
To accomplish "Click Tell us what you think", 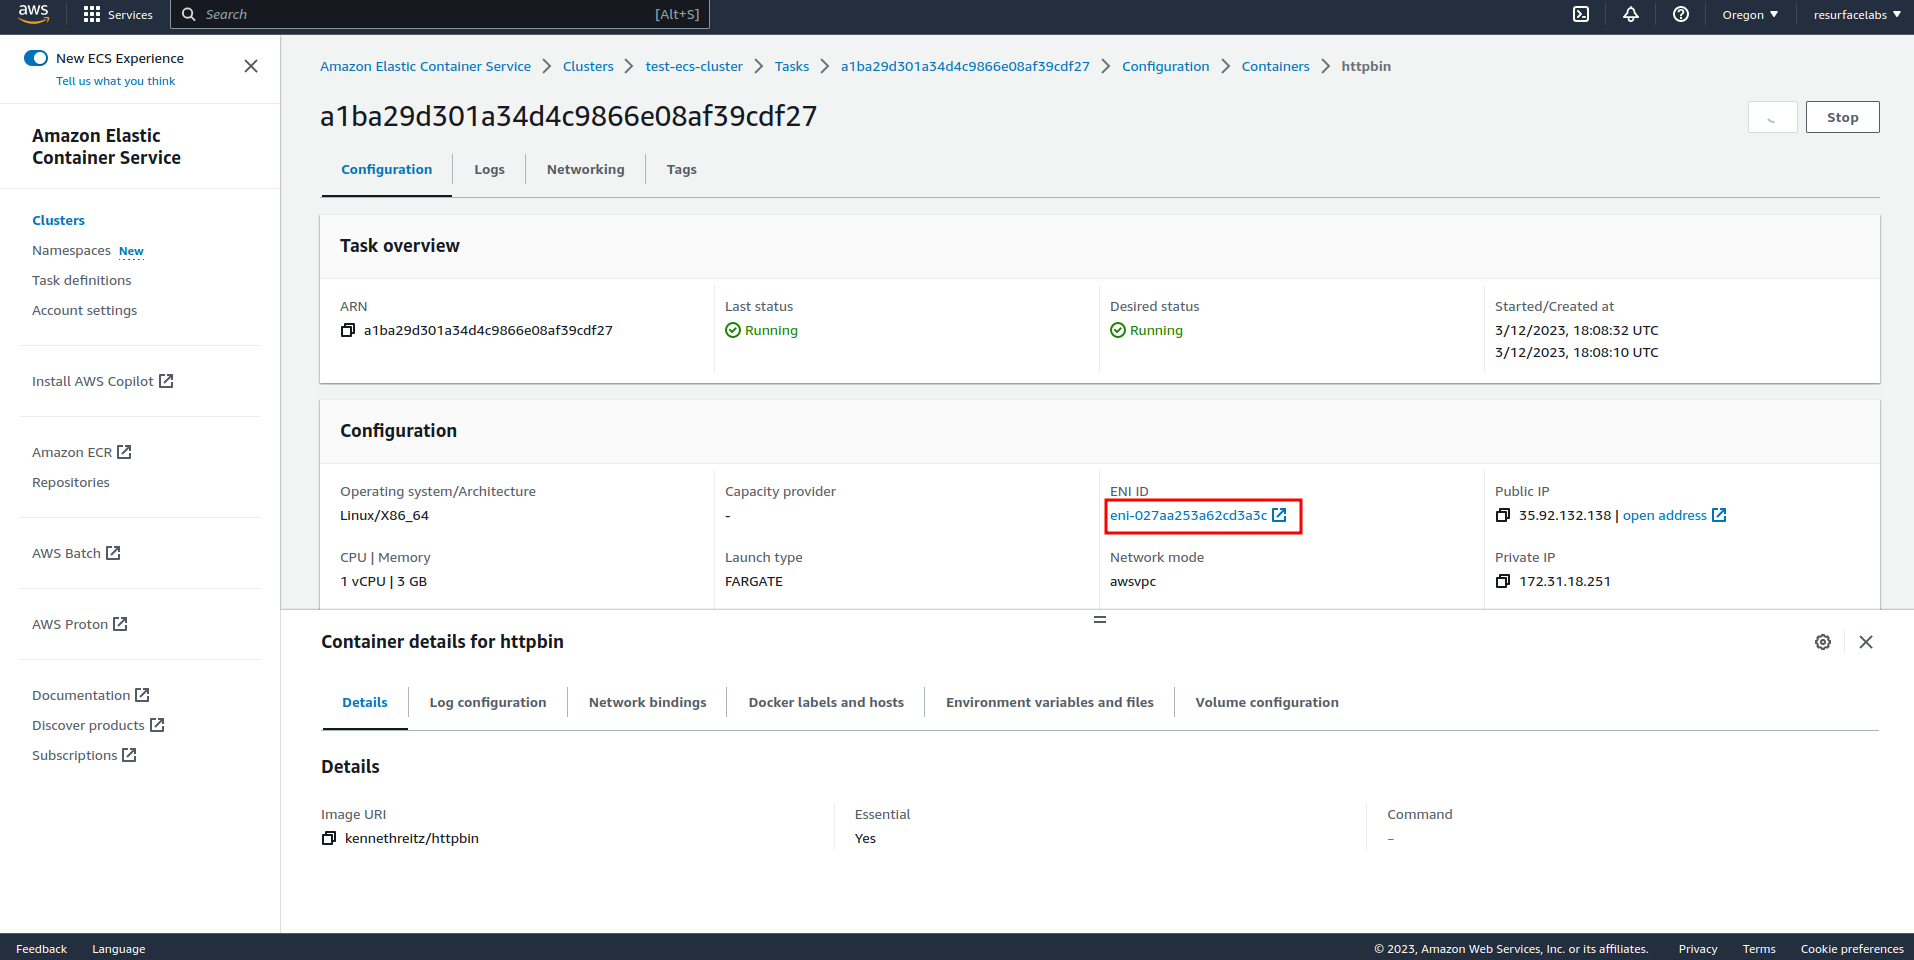I will [115, 81].
